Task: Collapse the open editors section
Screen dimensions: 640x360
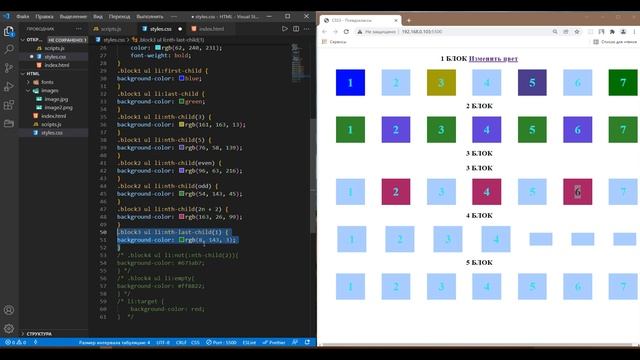Action: point(22,40)
